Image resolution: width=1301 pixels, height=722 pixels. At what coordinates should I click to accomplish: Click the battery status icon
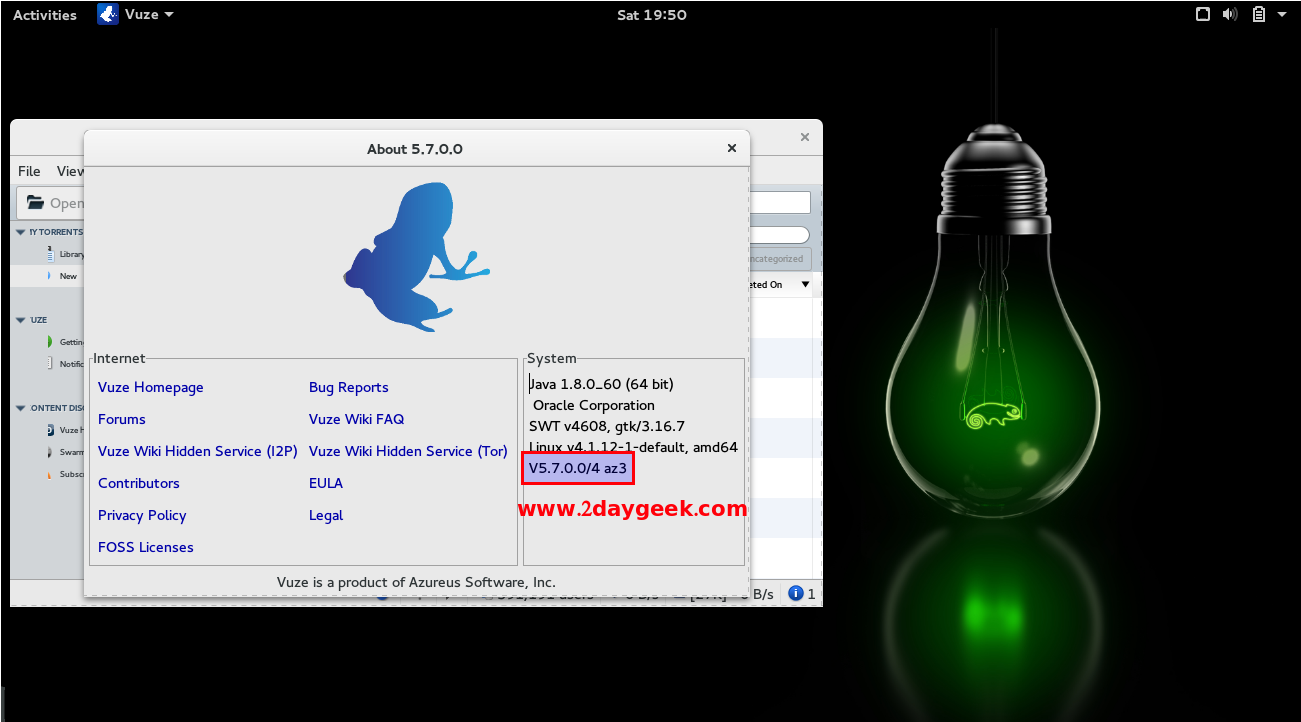(1259, 15)
